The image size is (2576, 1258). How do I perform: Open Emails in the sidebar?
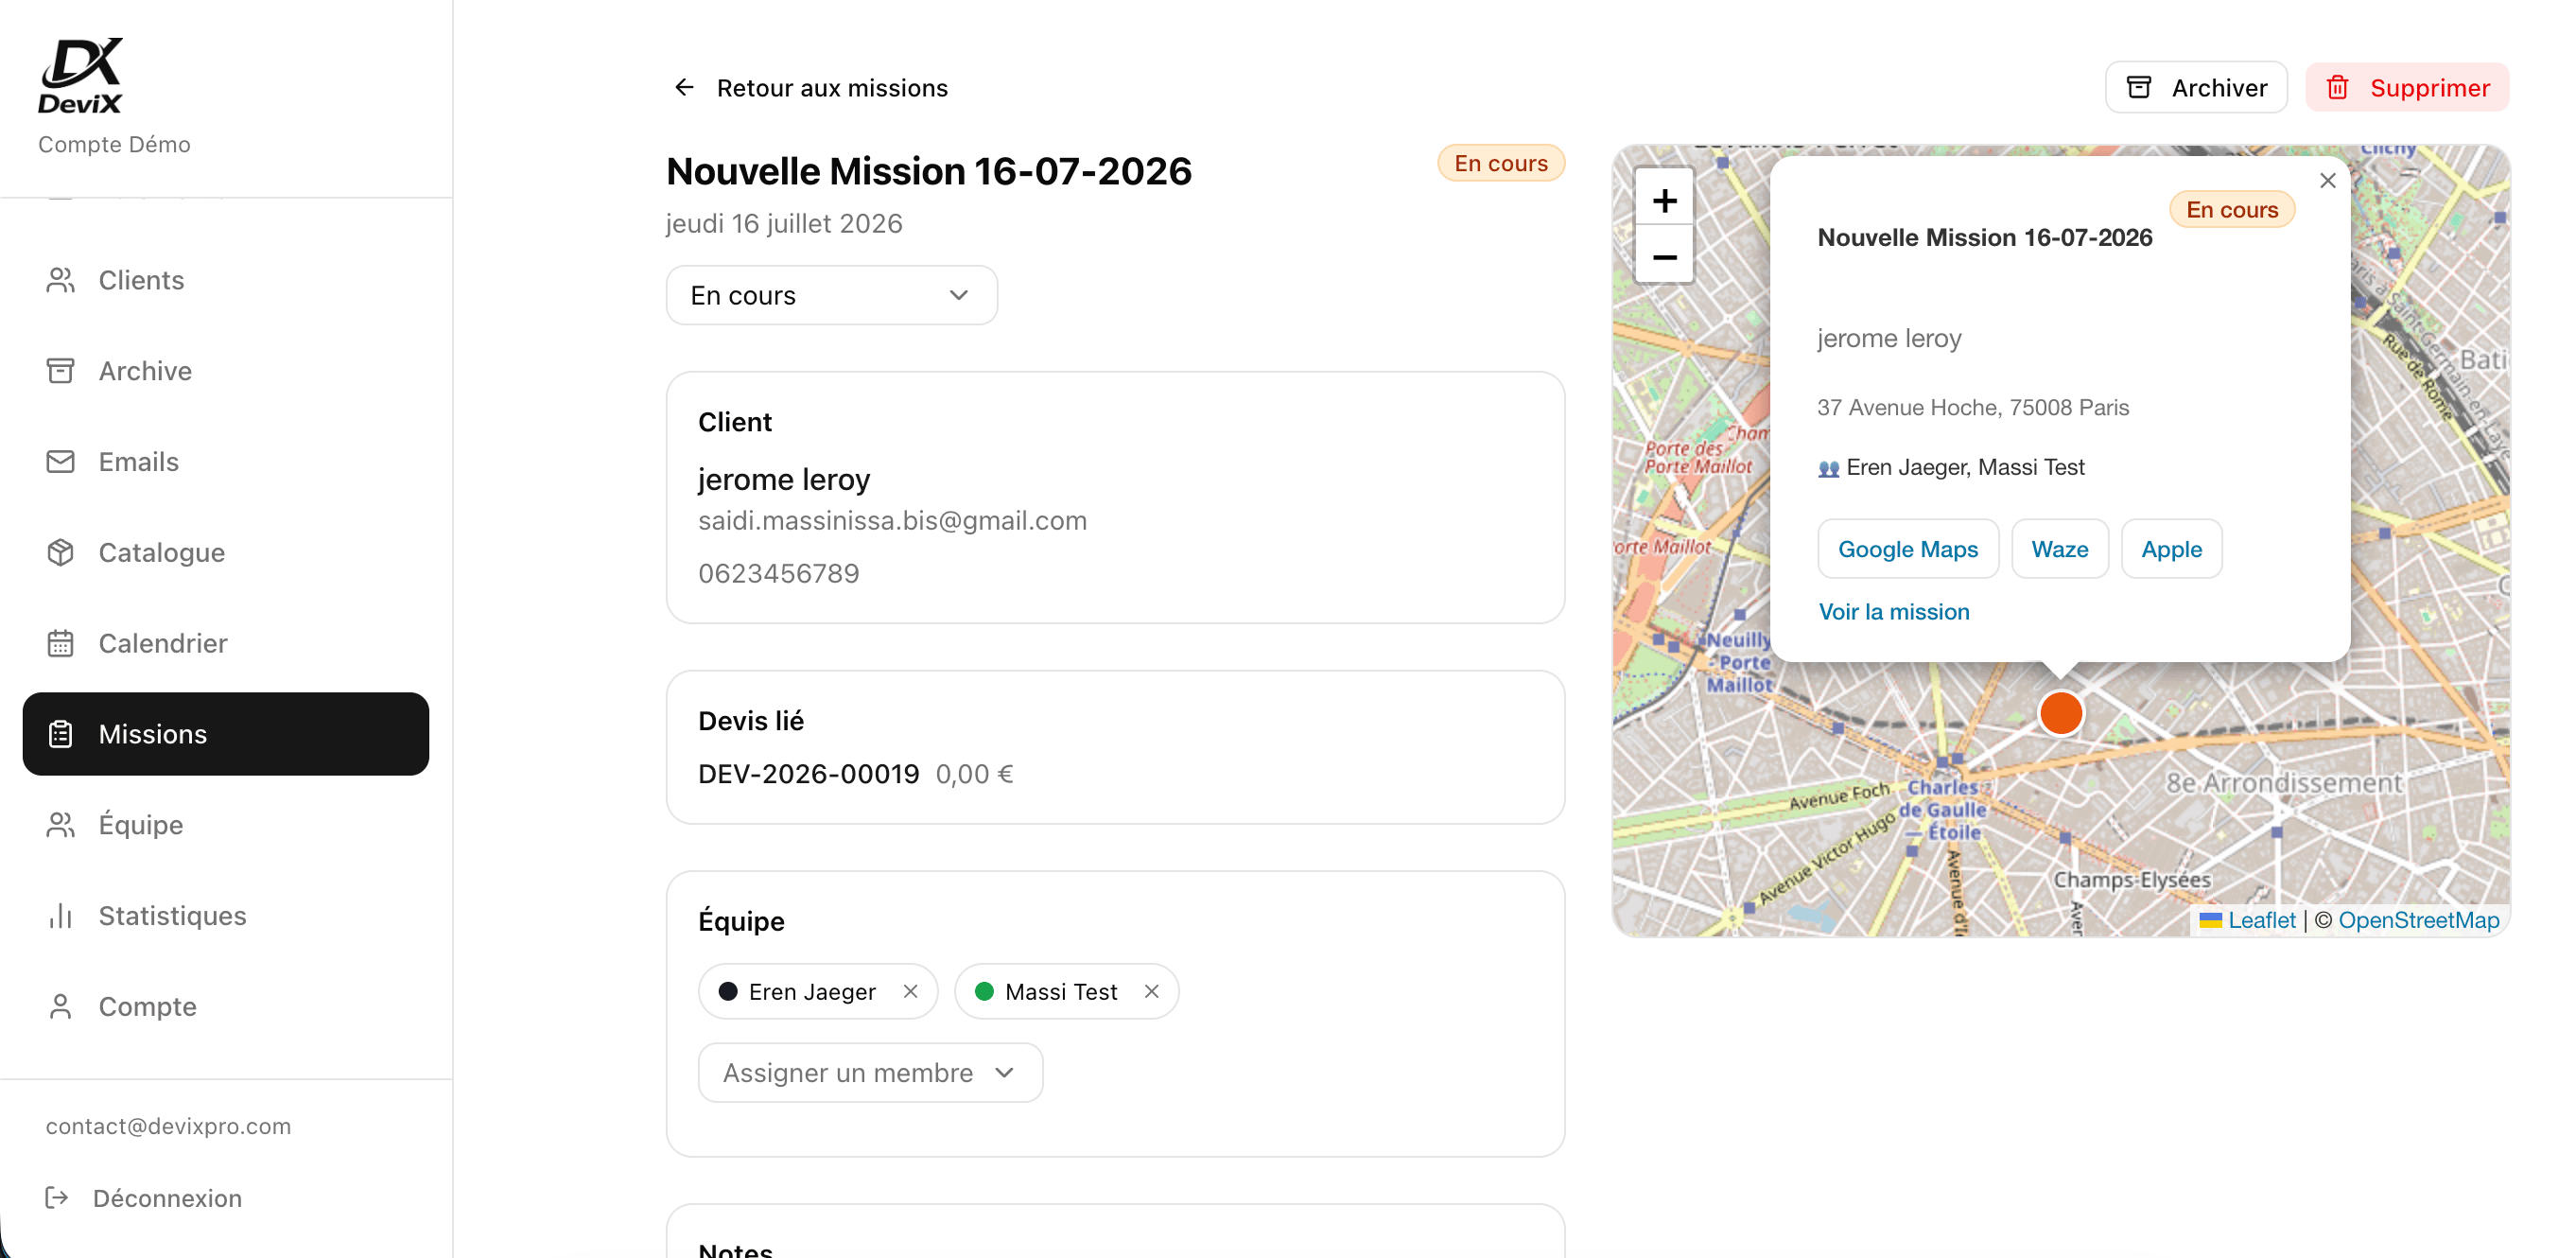point(226,462)
